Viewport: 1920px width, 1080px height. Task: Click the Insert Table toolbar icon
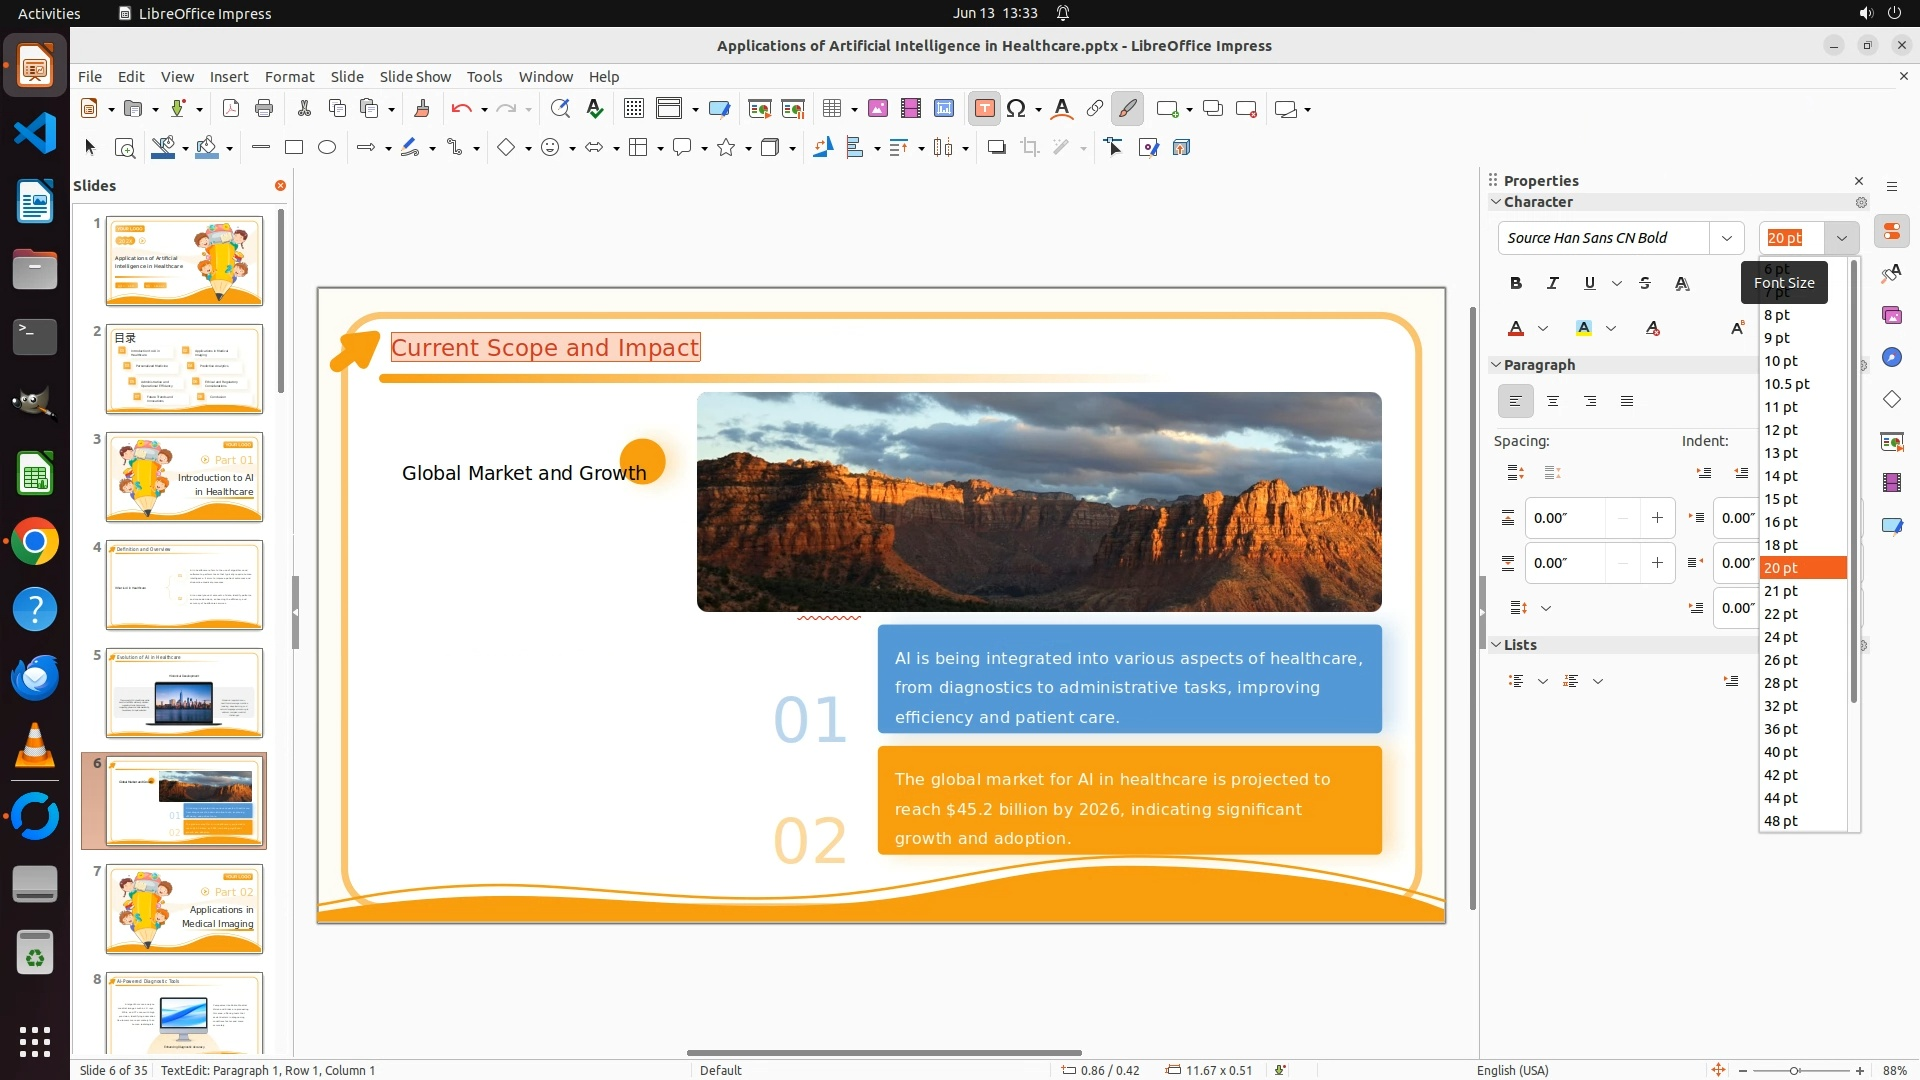(831, 109)
